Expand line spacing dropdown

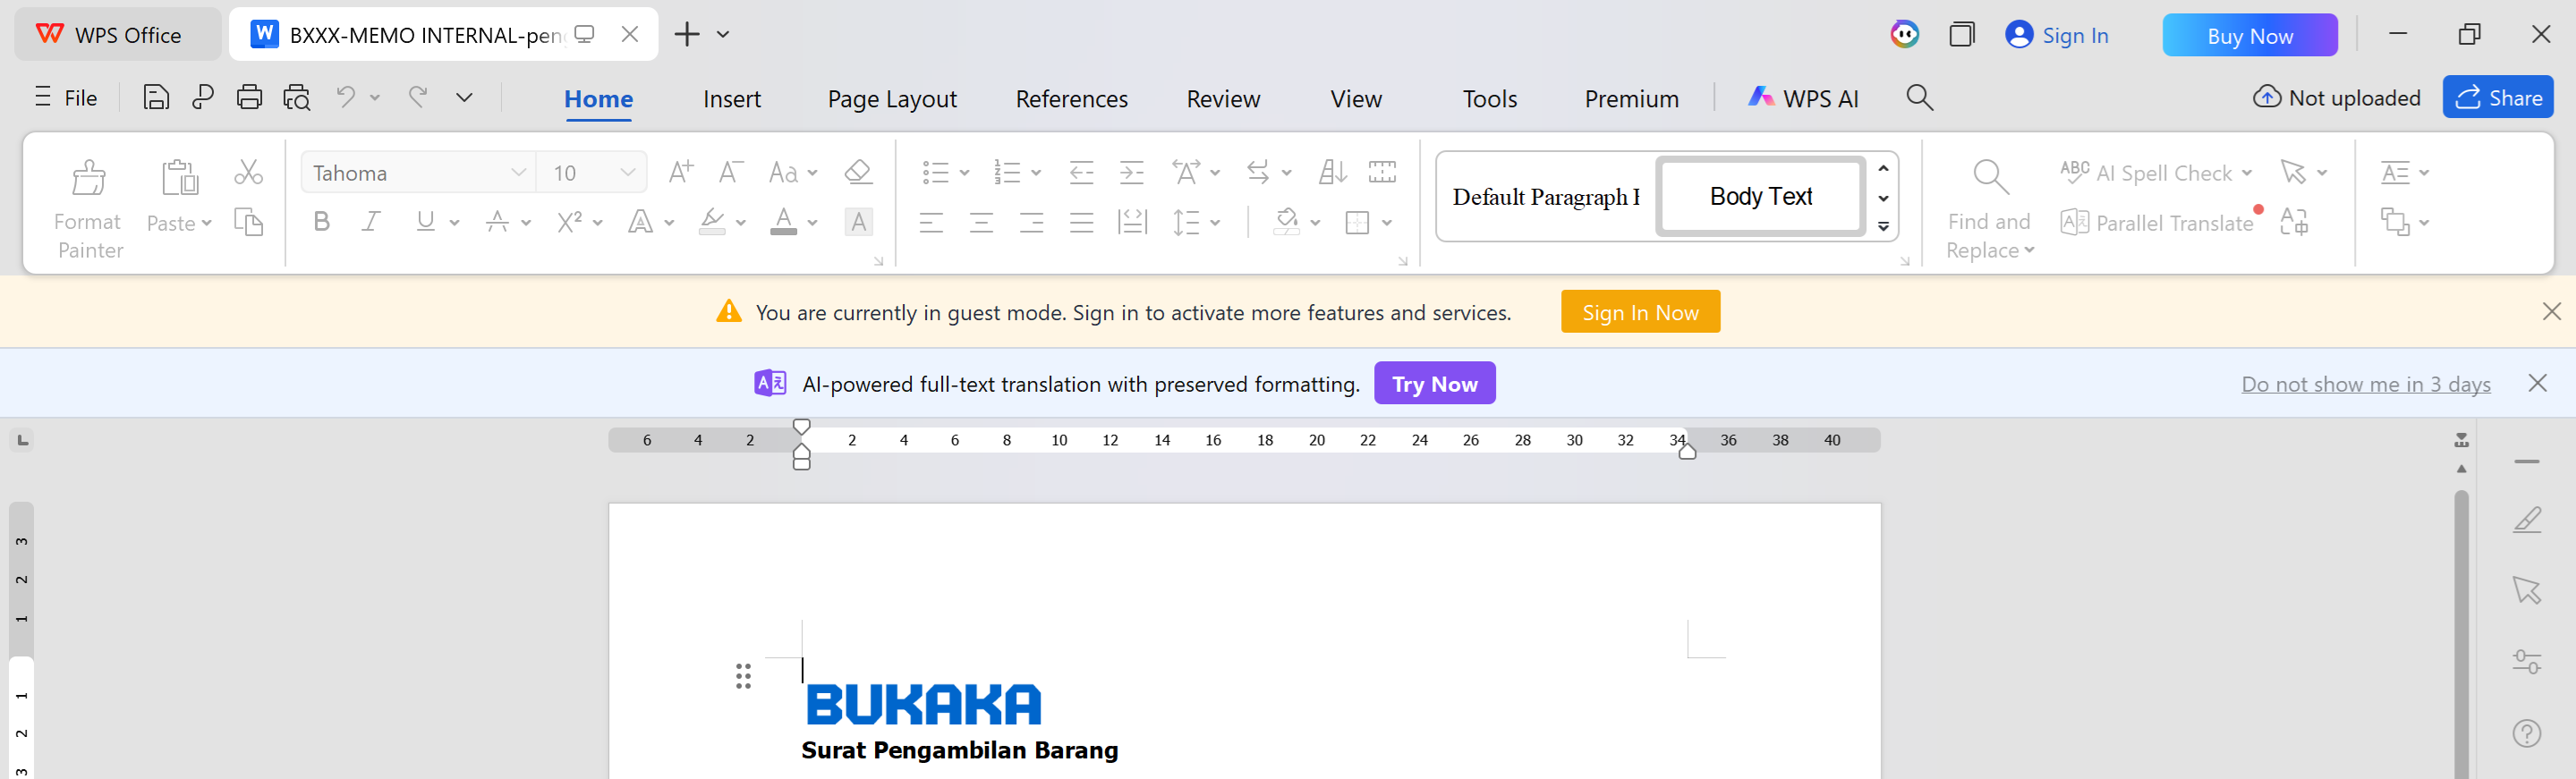1215,223
